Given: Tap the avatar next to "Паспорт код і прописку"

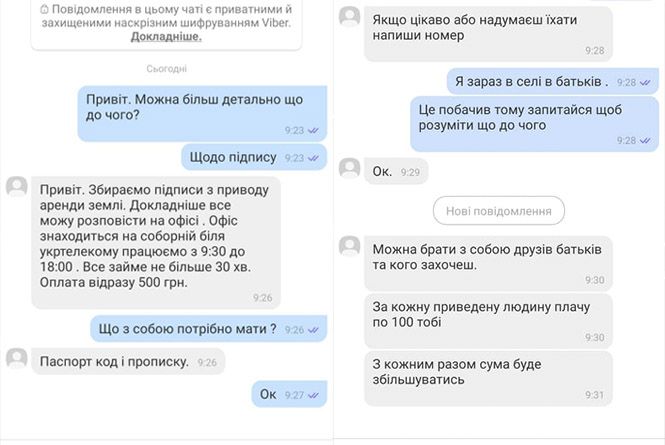Looking at the screenshot, I should [x=17, y=357].
